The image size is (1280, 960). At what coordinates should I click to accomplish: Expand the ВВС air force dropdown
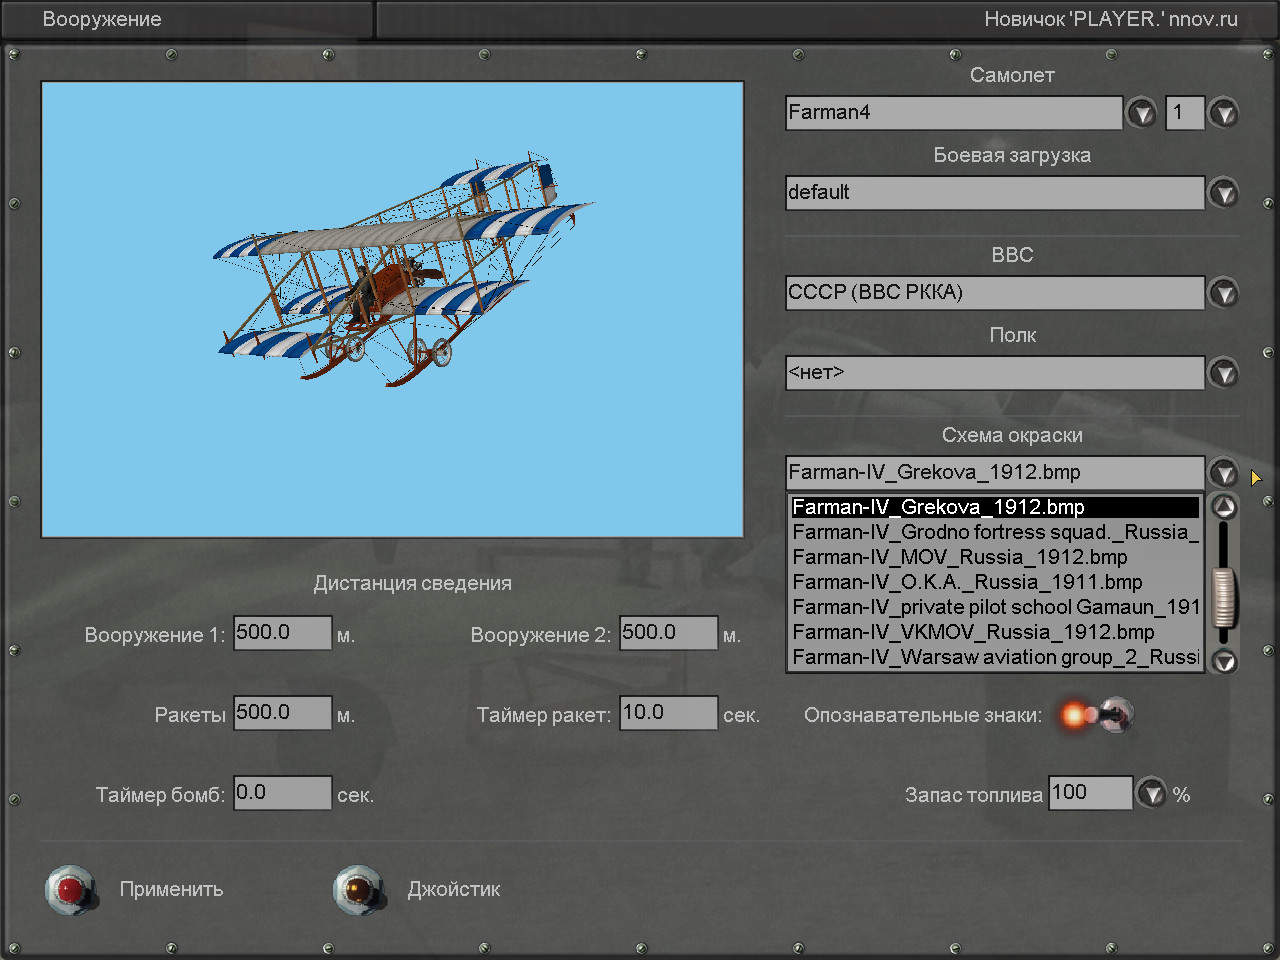coord(1224,293)
